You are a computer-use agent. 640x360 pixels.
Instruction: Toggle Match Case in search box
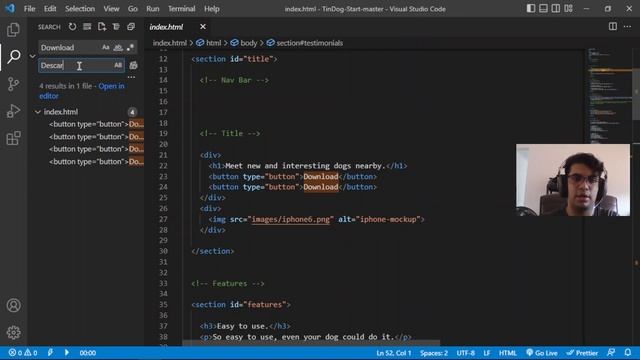[x=106, y=47]
